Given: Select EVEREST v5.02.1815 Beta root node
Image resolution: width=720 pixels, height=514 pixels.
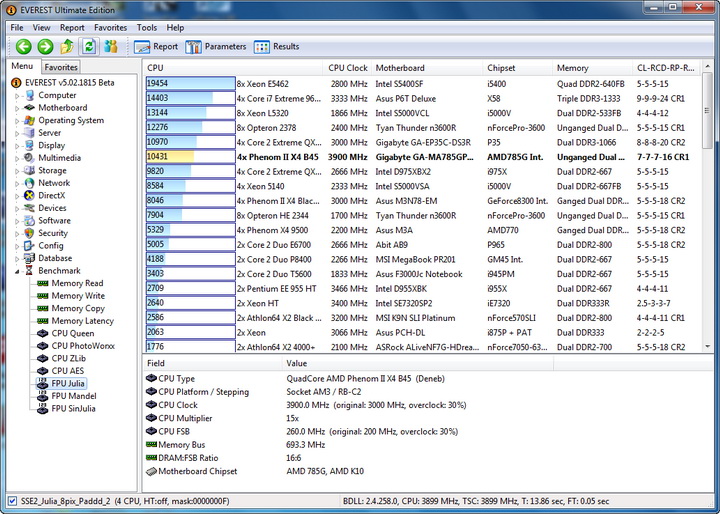Looking at the screenshot, I should tap(69, 83).
